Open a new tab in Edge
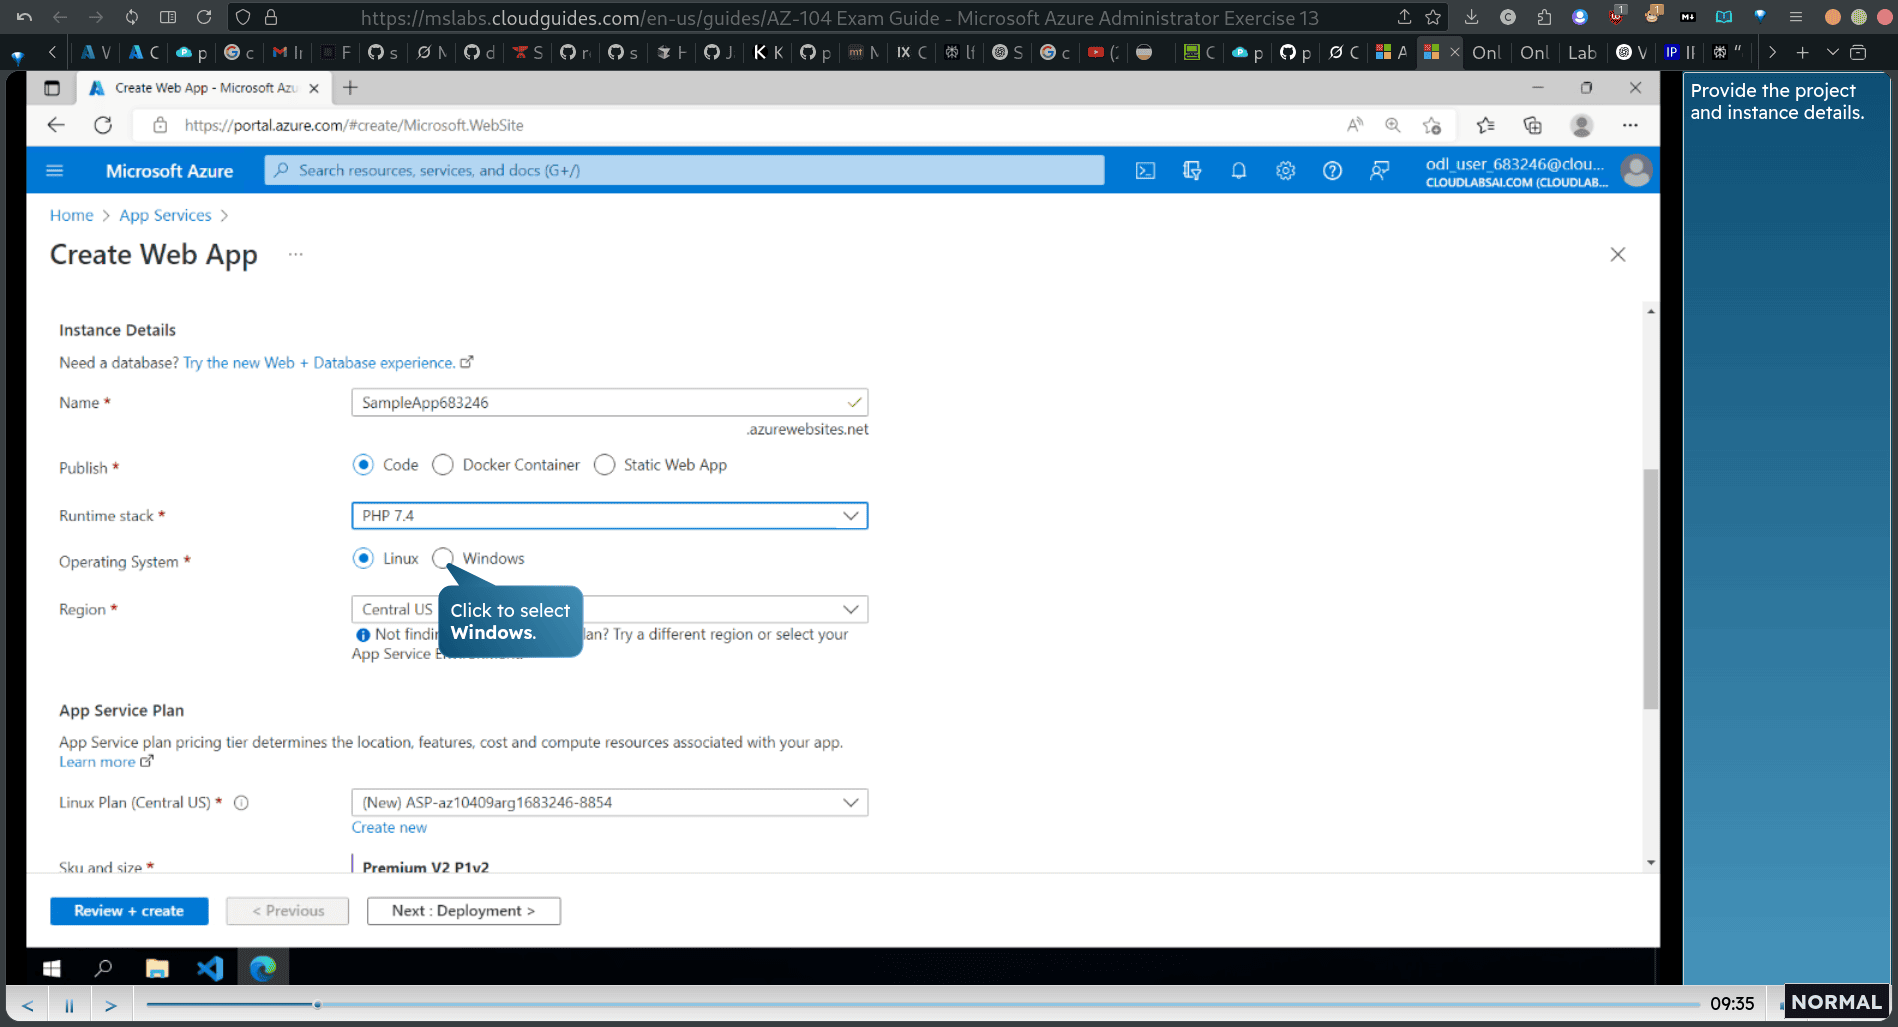 click(350, 88)
